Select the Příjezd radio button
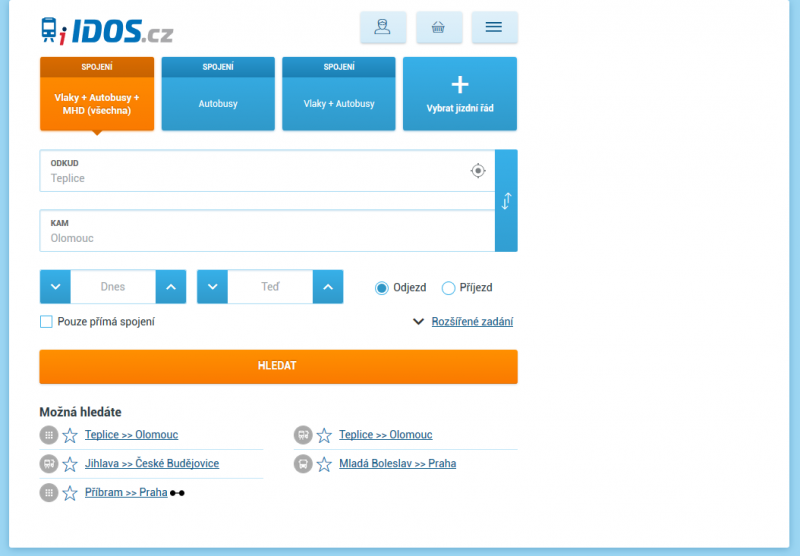This screenshot has height=556, width=800. pyautogui.click(x=448, y=288)
